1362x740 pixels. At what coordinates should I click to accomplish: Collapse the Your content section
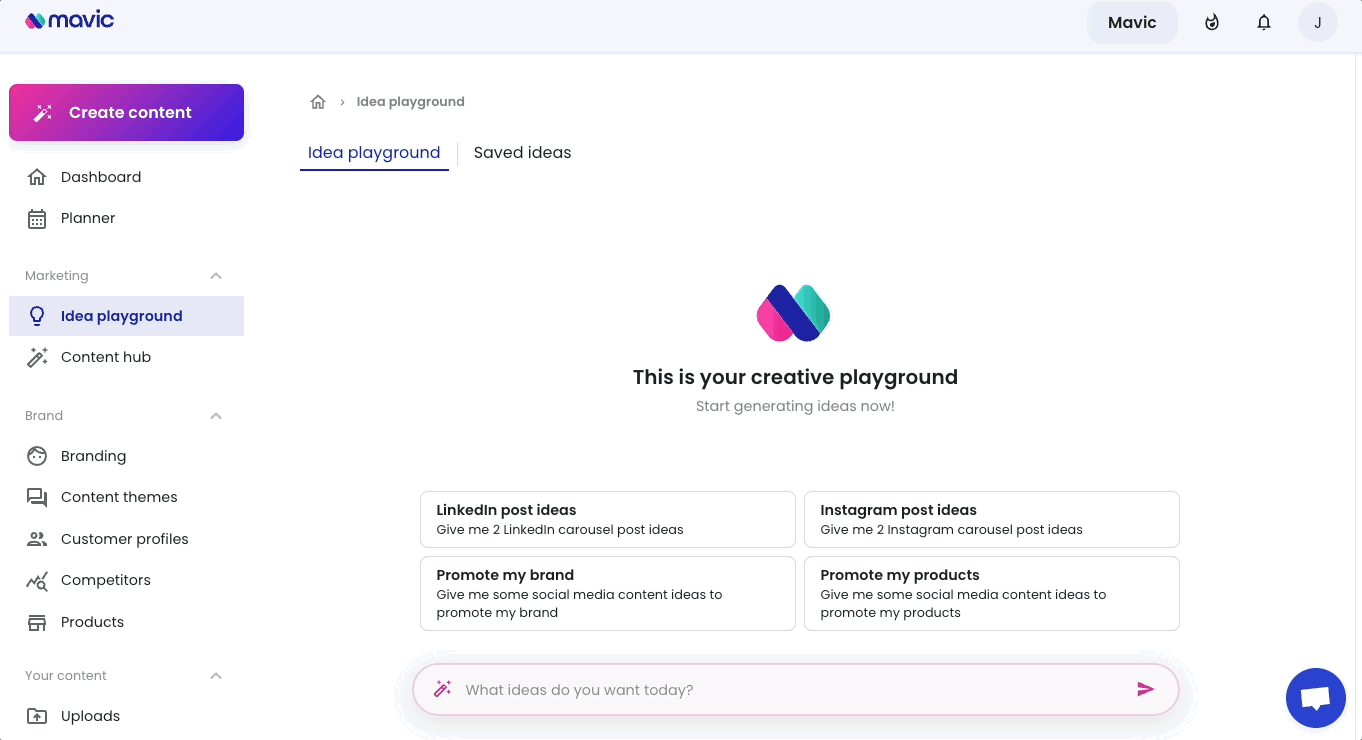(216, 676)
